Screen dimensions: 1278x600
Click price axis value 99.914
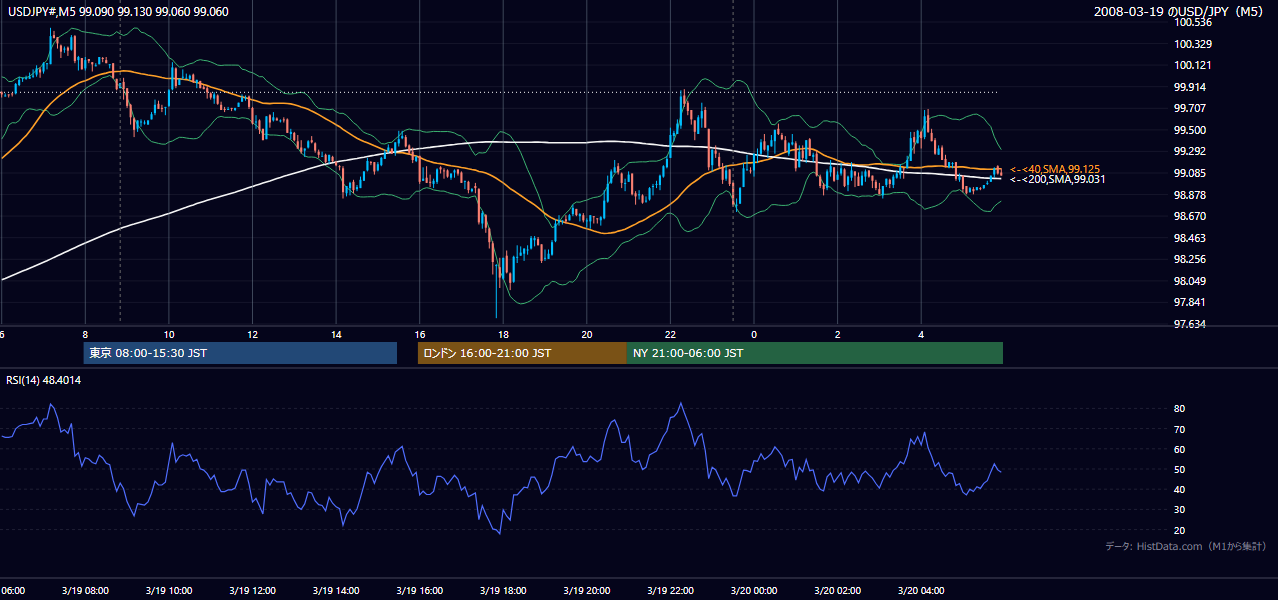coord(1190,87)
